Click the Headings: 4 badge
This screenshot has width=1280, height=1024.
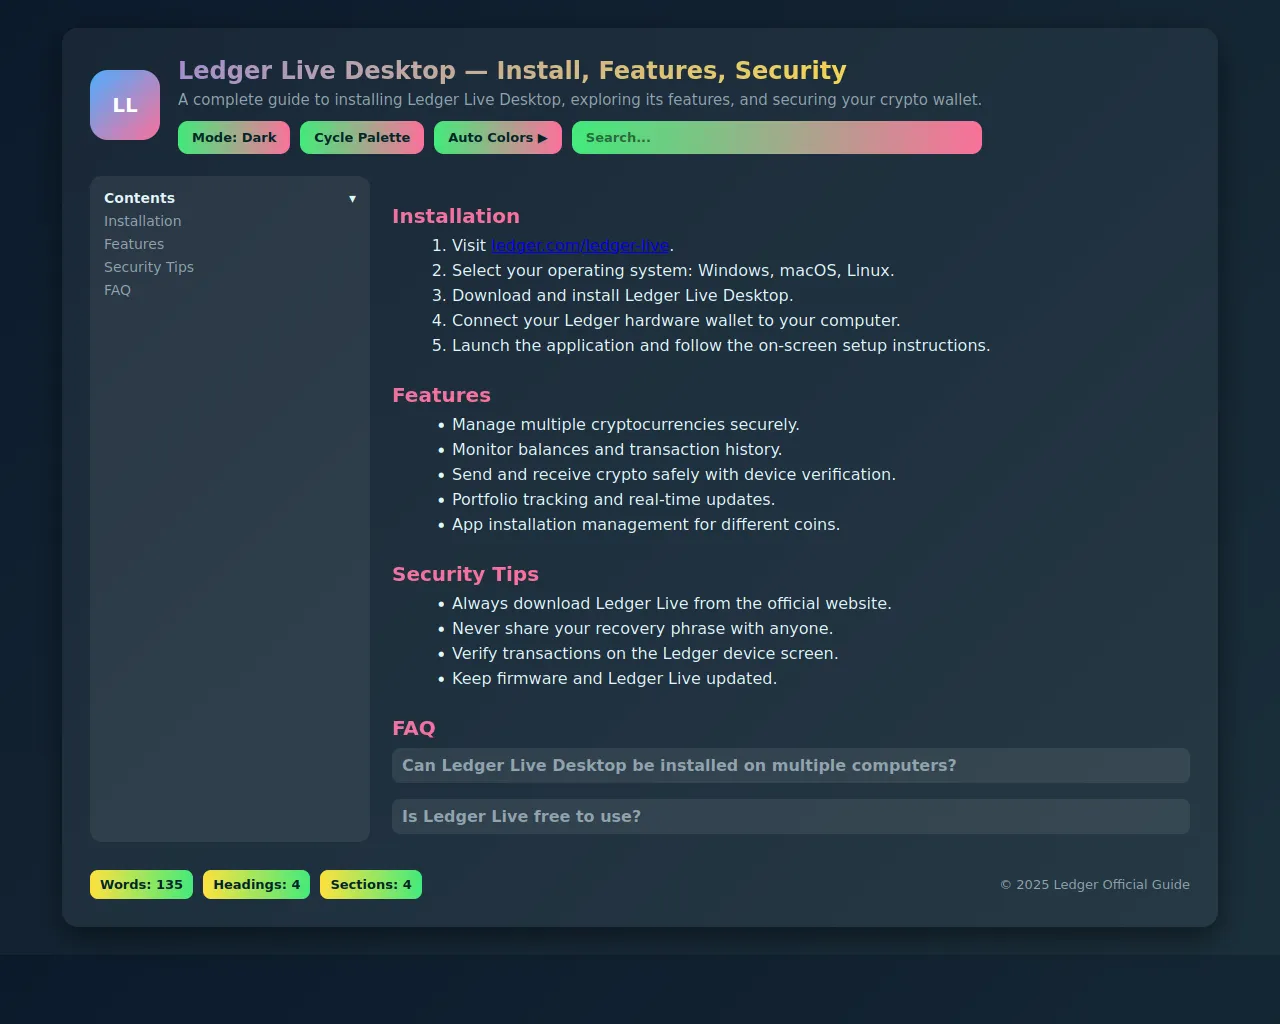(x=256, y=885)
